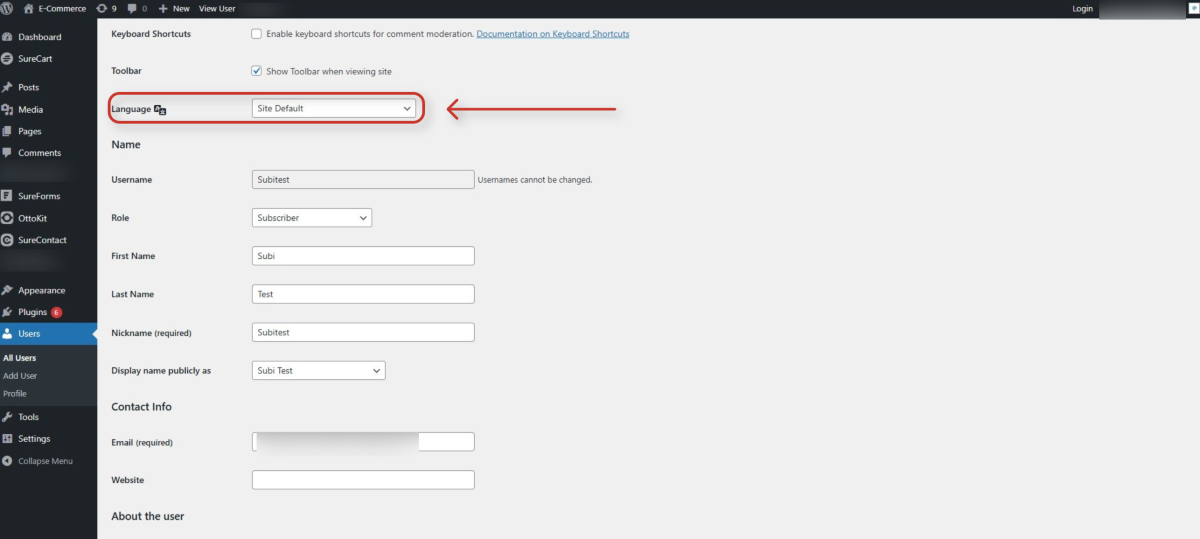This screenshot has width=1200, height=539.
Task: Open the Pages menu label
Action: [x=30, y=131]
